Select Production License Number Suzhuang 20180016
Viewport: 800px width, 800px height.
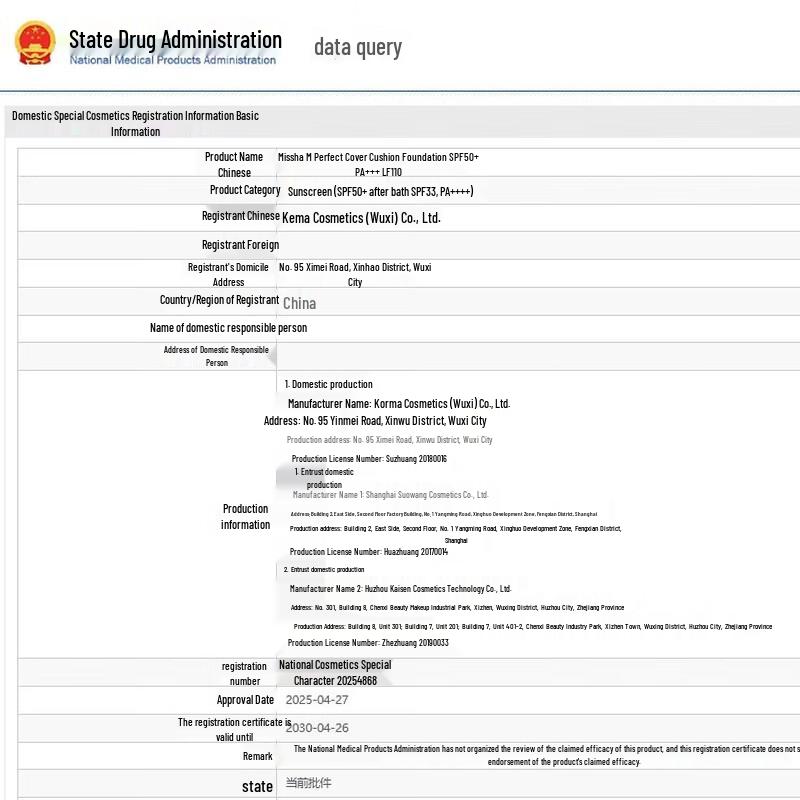tap(369, 459)
